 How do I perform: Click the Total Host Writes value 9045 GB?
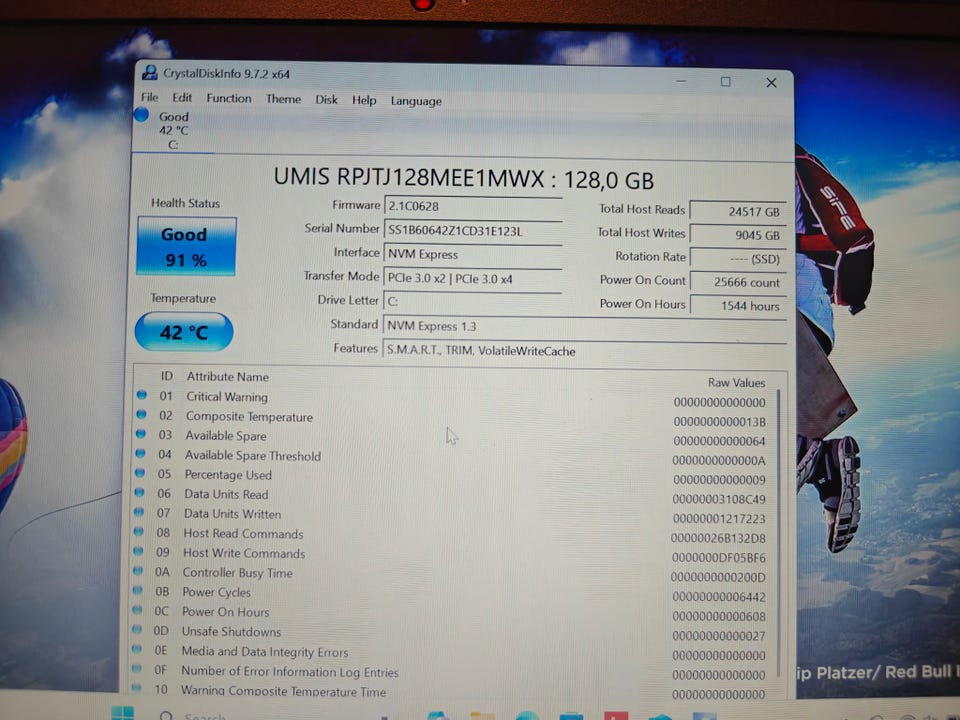tap(738, 234)
